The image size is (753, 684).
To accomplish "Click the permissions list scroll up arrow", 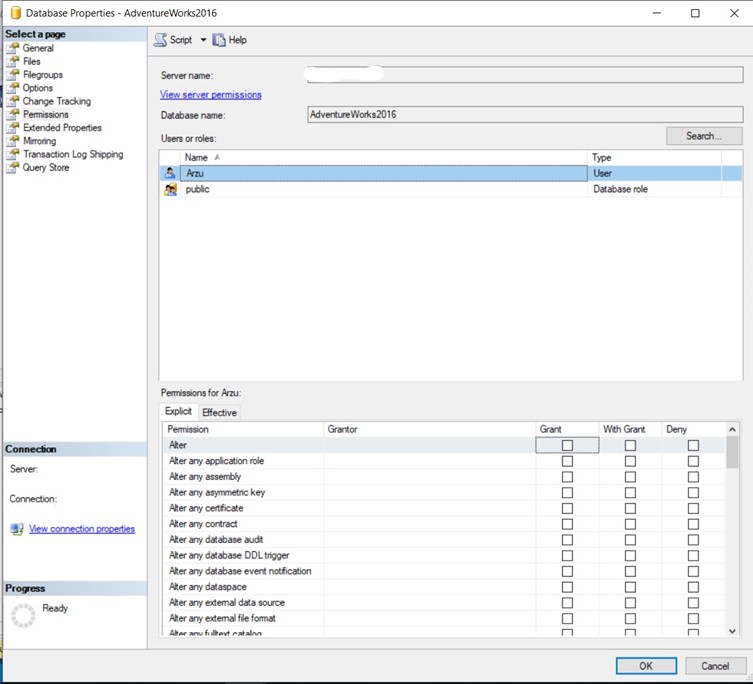I will pyautogui.click(x=732, y=429).
